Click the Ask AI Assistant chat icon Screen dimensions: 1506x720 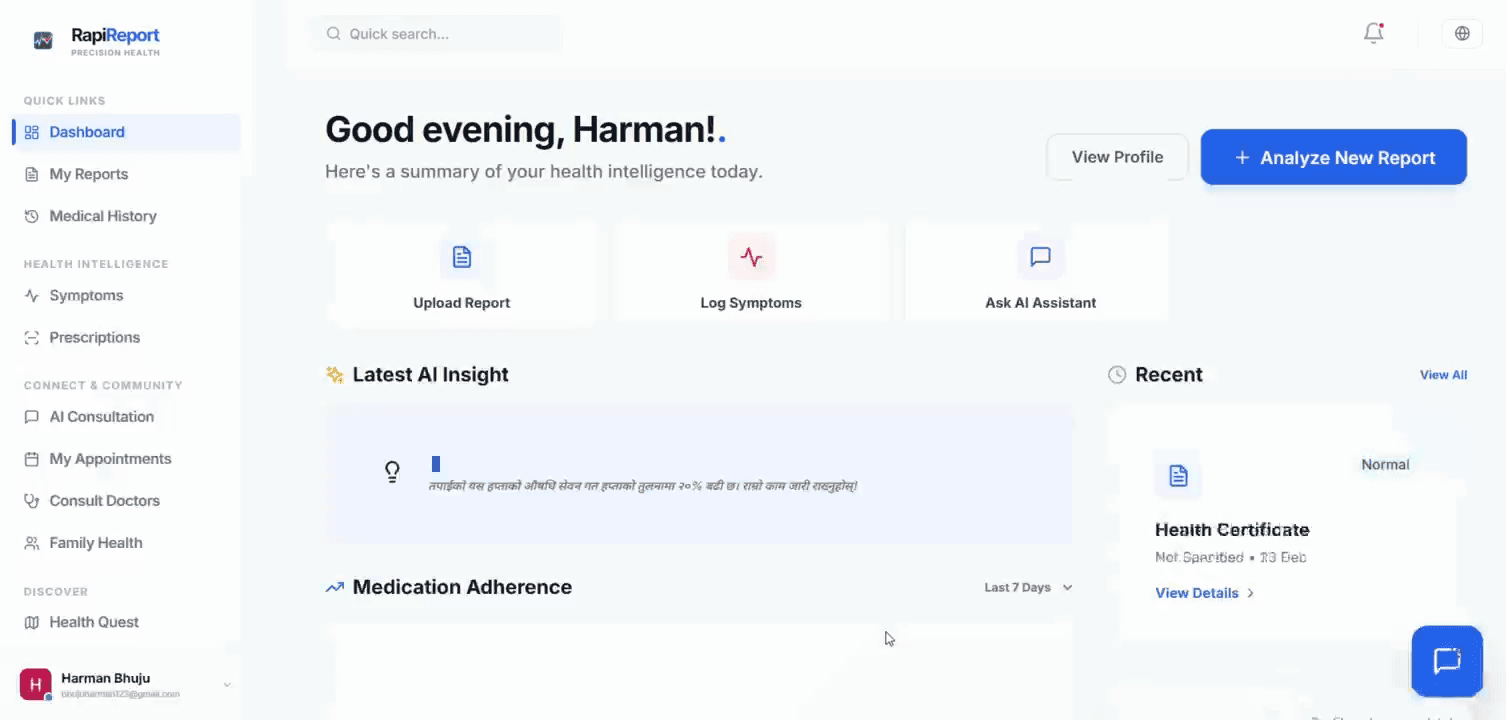click(1041, 257)
